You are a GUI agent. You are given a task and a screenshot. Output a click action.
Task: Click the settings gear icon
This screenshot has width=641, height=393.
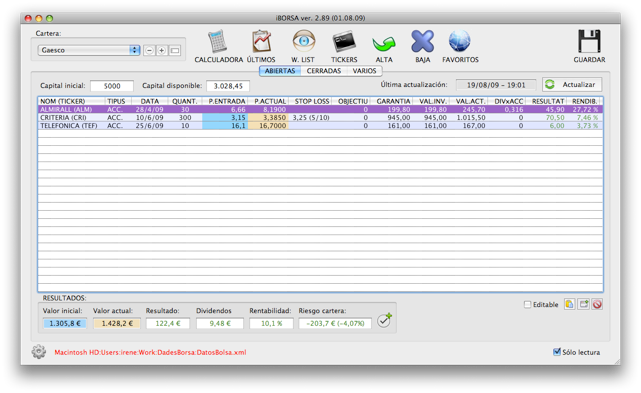(x=39, y=352)
